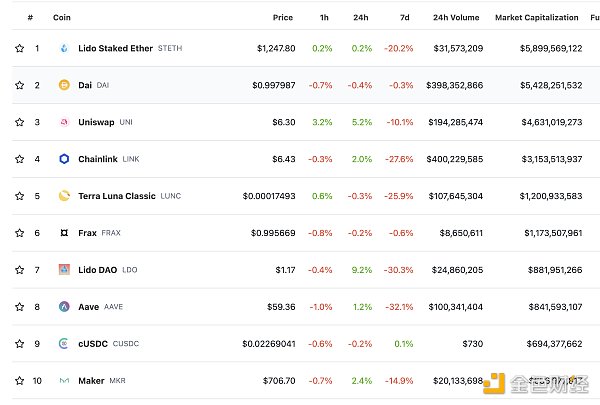Click 24h volume $400,229,585
The height and width of the screenshot is (405, 600).
(x=455, y=159)
